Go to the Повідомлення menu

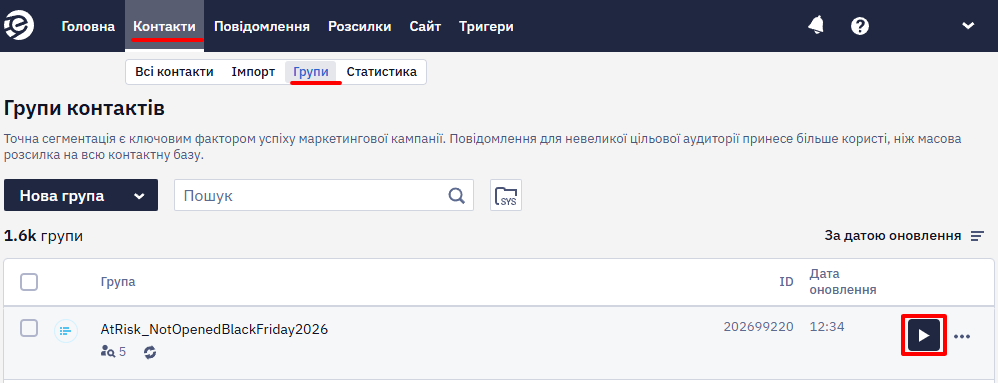(x=262, y=27)
